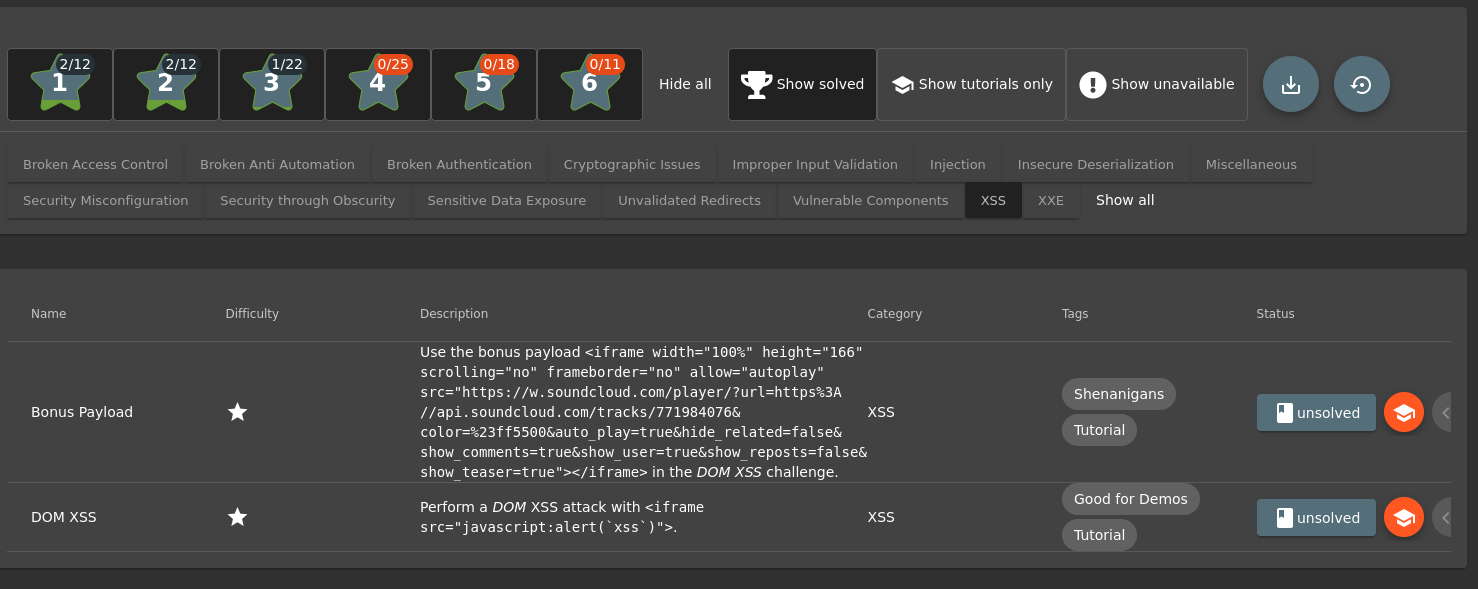
Task: Filter by Insecure Deserialization category
Action: point(1095,164)
